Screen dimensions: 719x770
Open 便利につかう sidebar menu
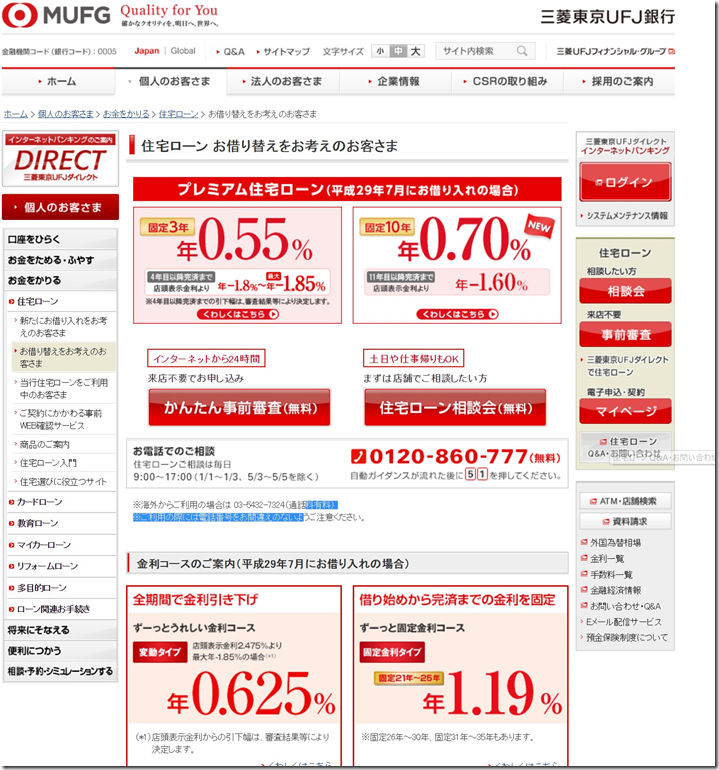click(60, 651)
